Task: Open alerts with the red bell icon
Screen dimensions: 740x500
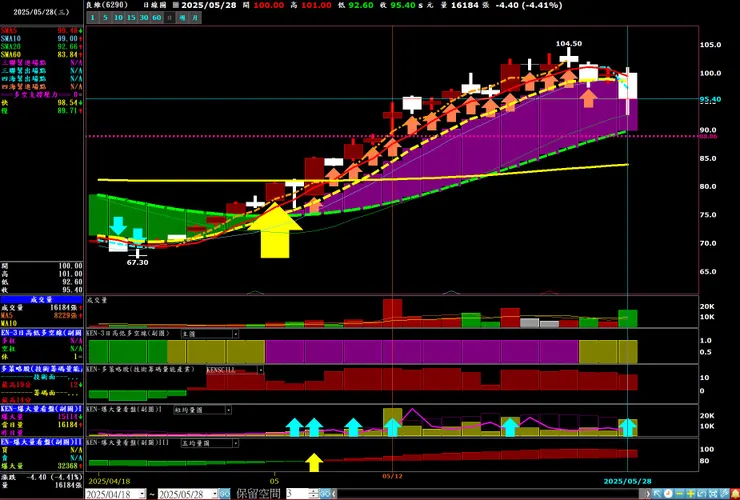Action: [x=735, y=493]
